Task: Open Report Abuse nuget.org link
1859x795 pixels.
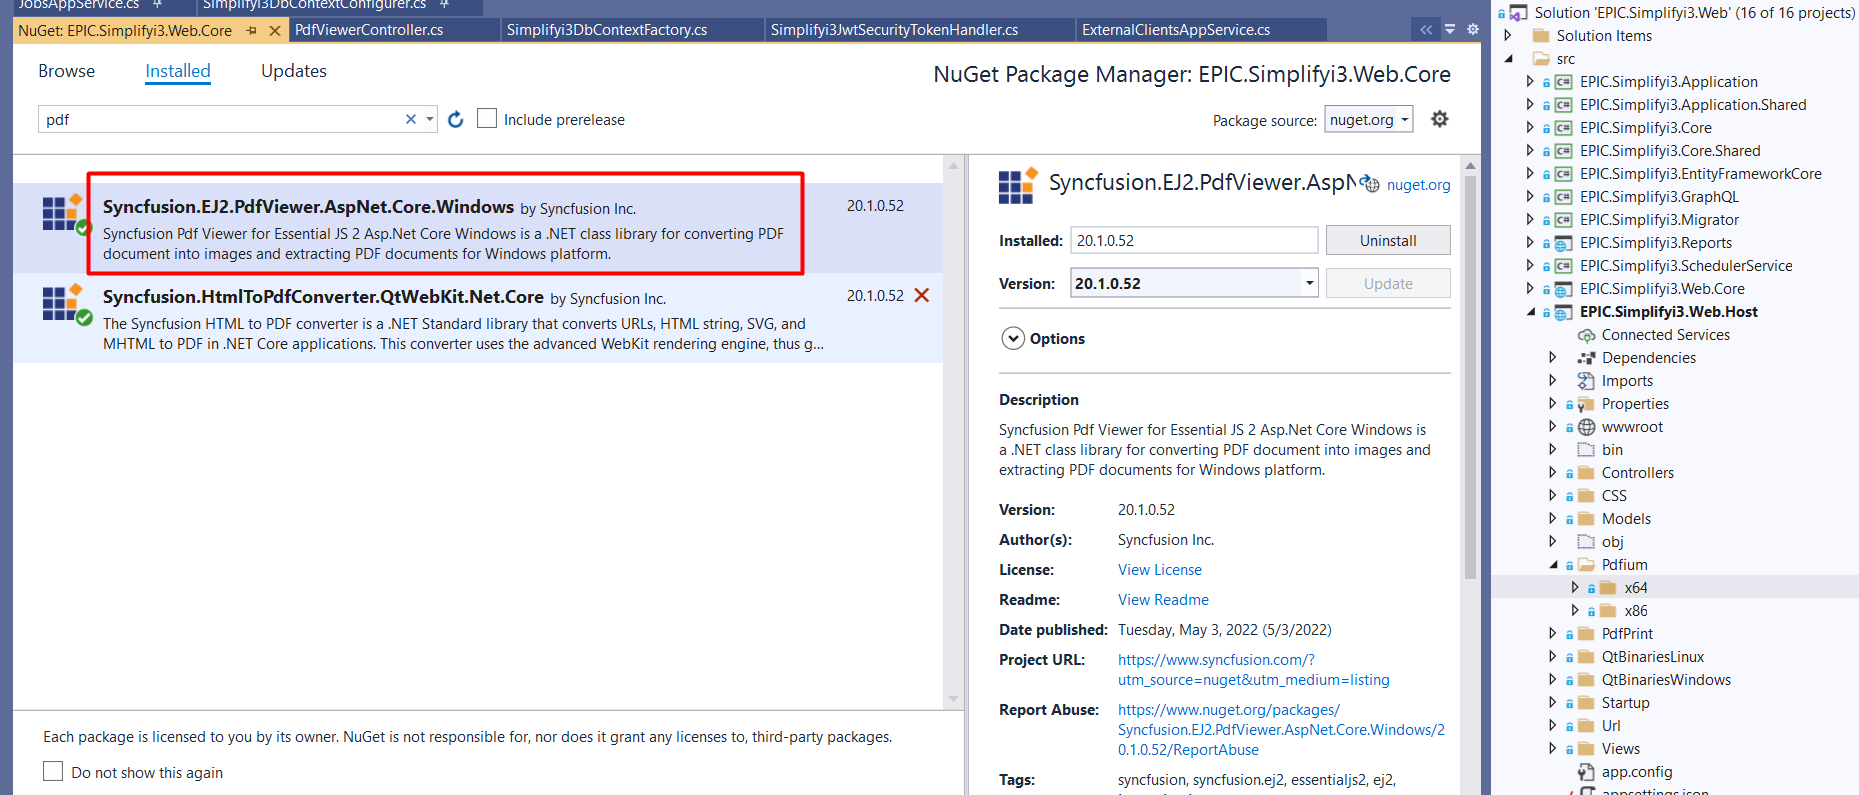Action: [1281, 730]
